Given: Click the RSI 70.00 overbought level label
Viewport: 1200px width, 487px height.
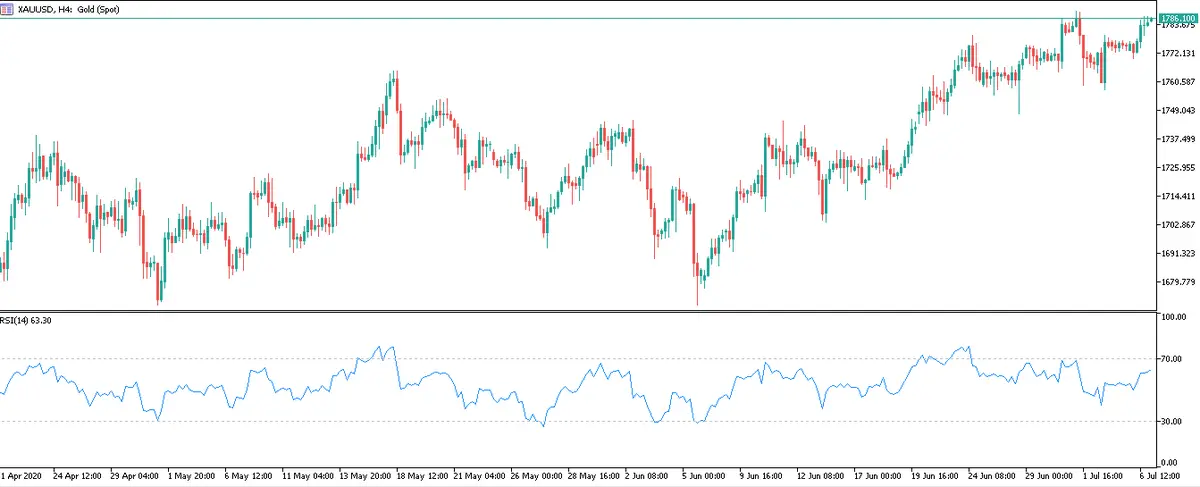Looking at the screenshot, I should pyautogui.click(x=1172, y=358).
